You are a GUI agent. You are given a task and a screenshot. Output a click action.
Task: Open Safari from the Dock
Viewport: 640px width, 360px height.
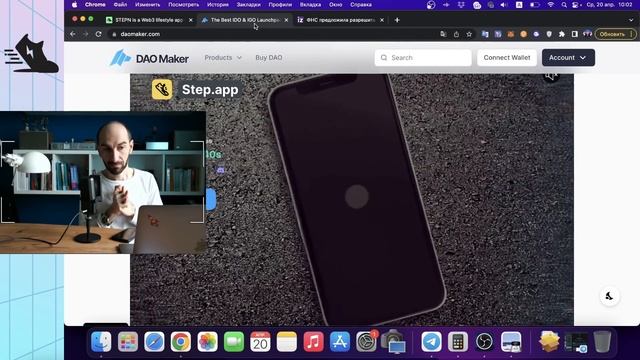coord(154,342)
